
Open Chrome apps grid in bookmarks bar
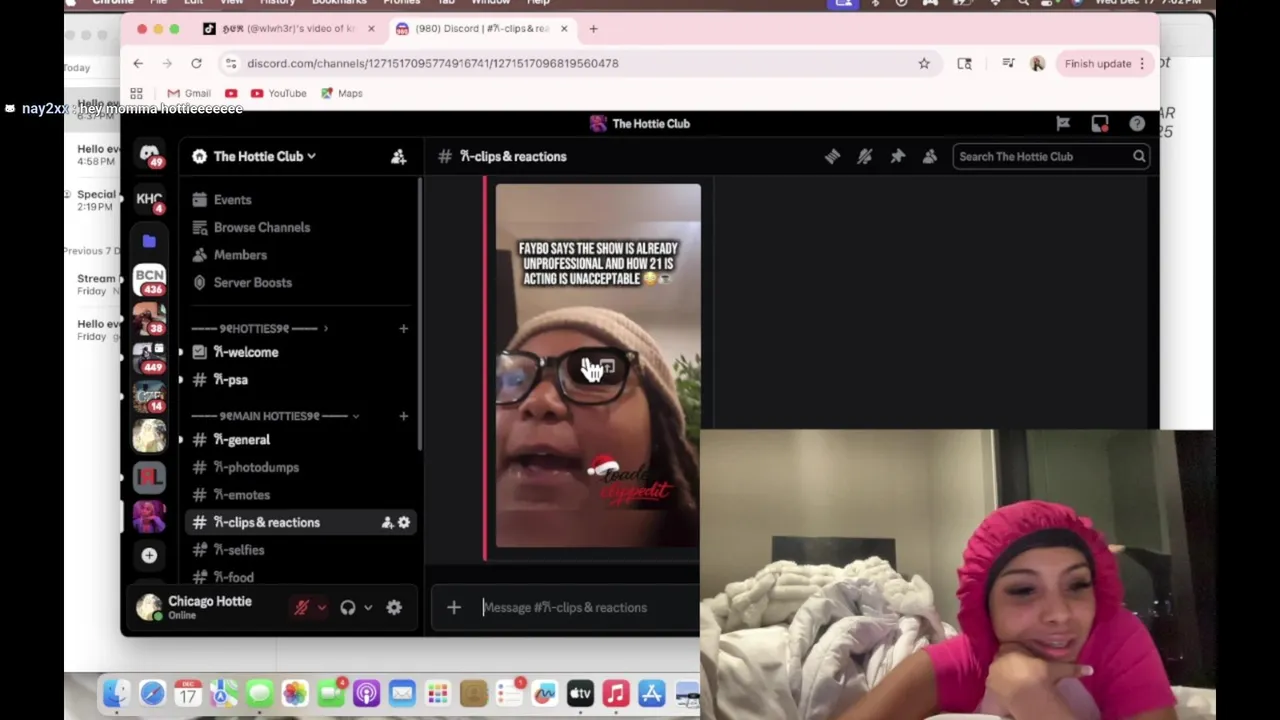tap(136, 93)
